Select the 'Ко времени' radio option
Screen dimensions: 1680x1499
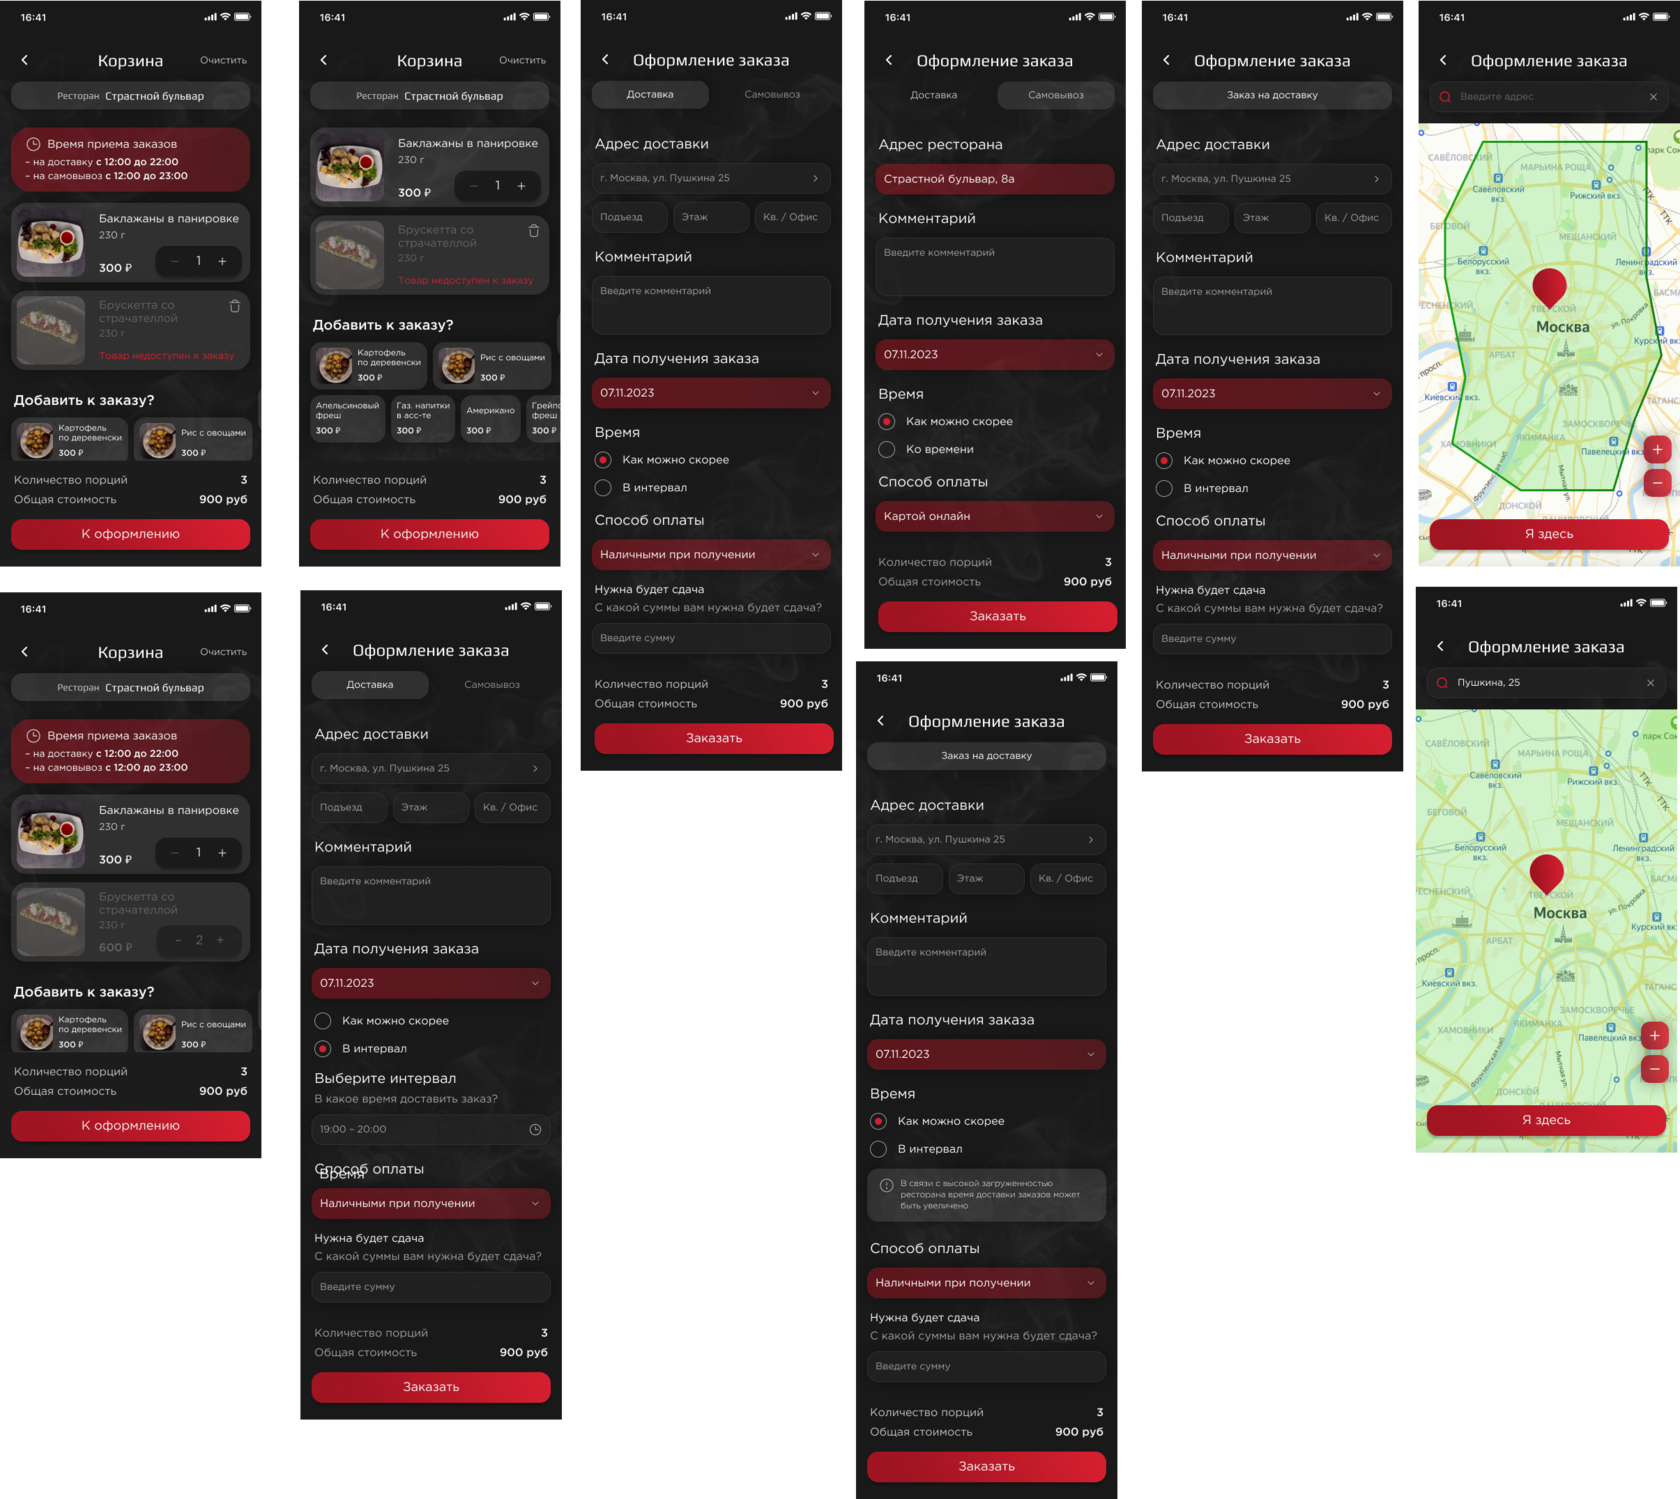click(886, 450)
